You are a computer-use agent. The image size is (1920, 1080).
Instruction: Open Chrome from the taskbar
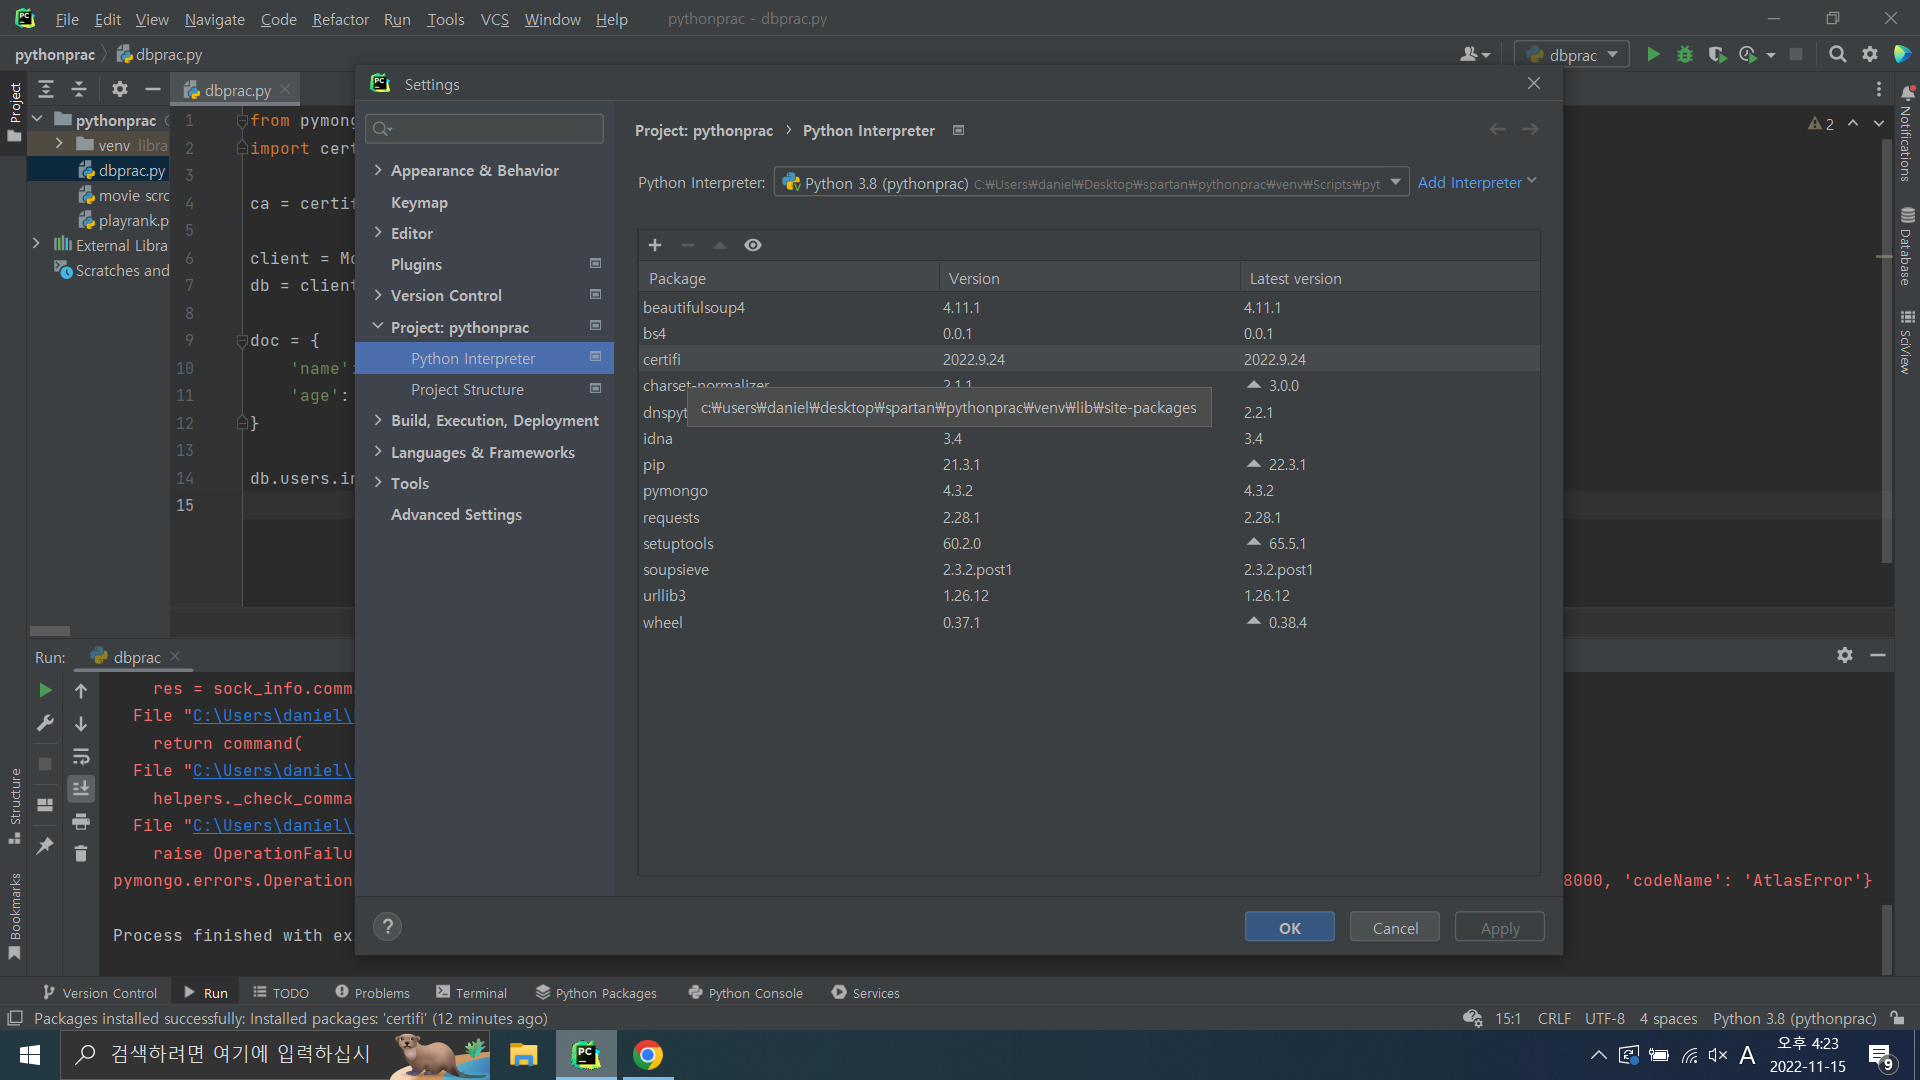click(648, 1055)
